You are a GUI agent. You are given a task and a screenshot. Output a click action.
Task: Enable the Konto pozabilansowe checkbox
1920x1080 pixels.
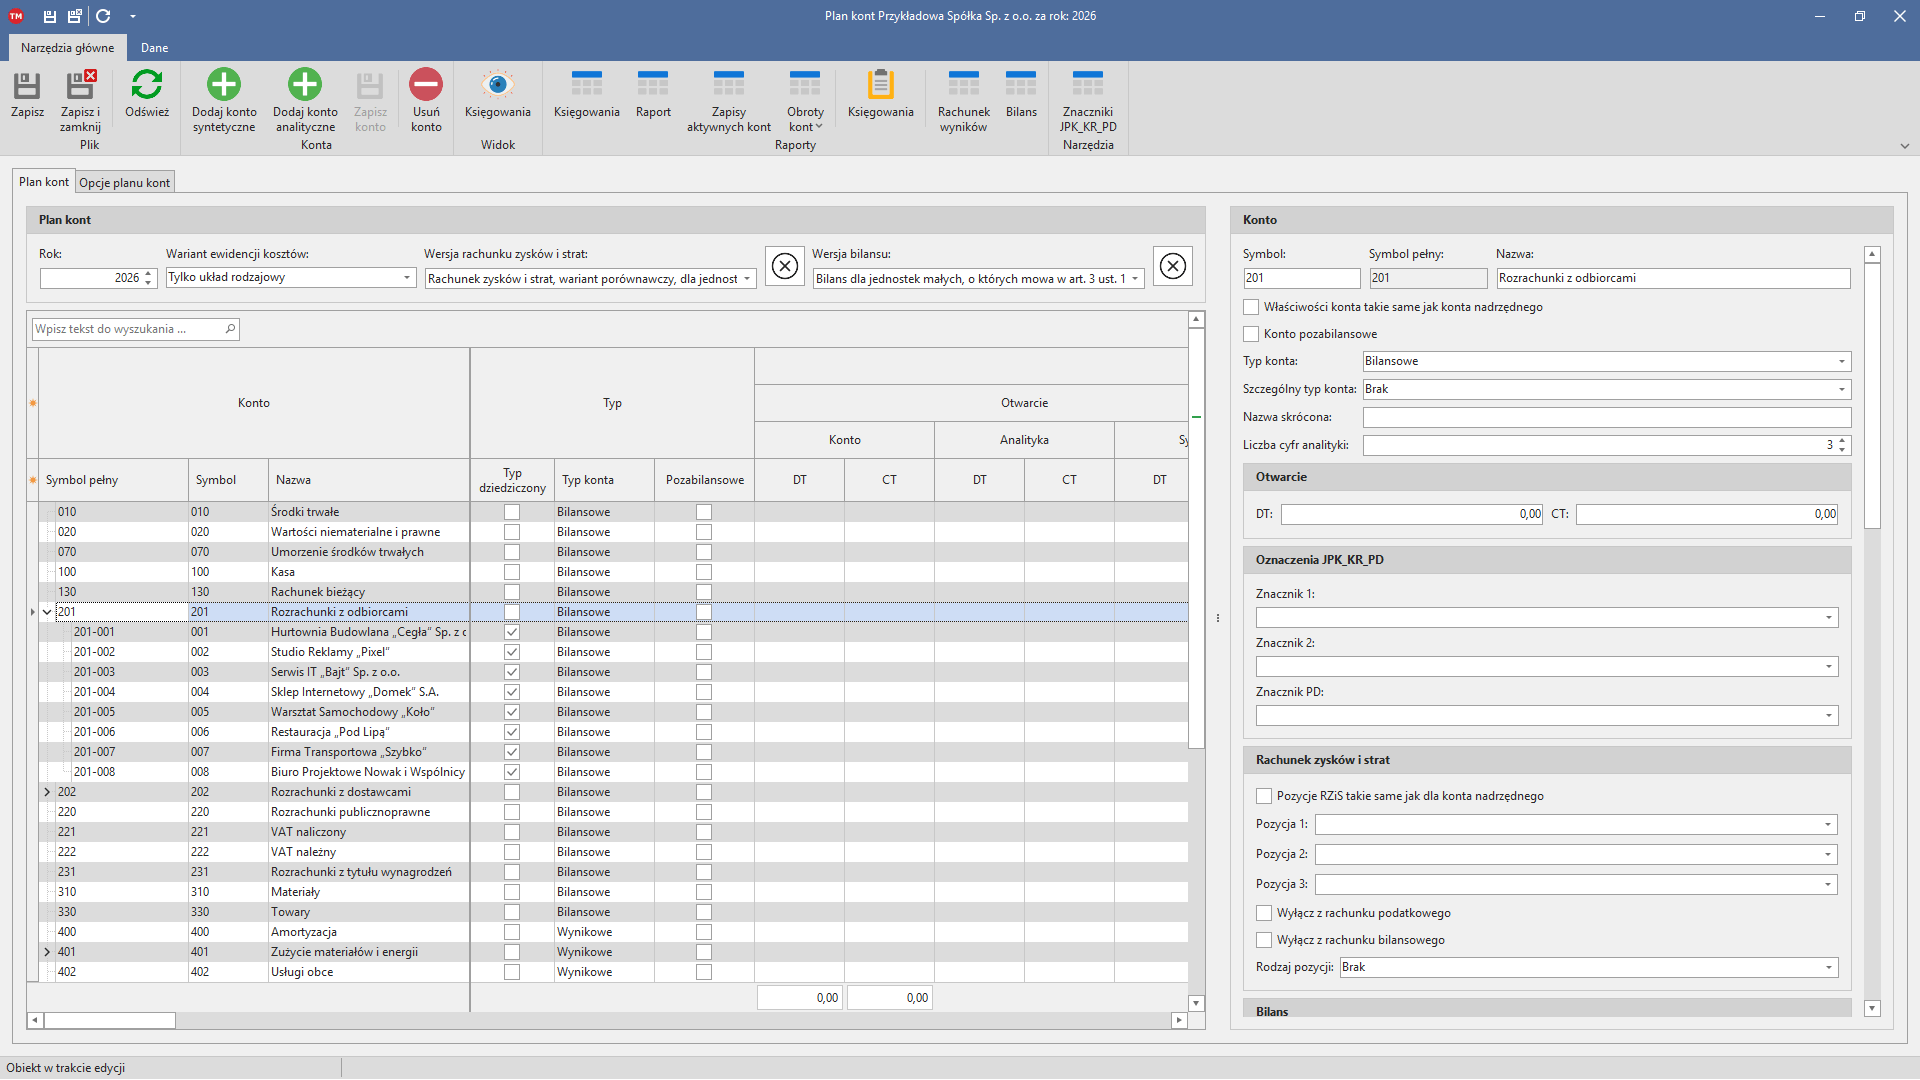point(1251,334)
